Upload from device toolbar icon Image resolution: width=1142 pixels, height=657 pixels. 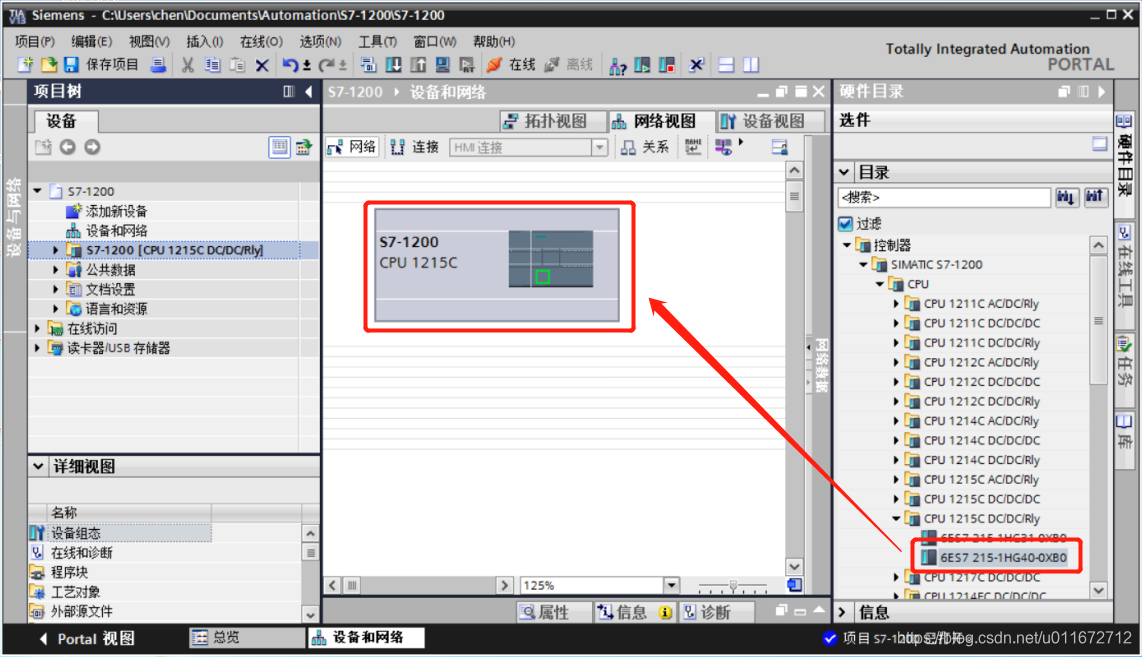tap(418, 65)
